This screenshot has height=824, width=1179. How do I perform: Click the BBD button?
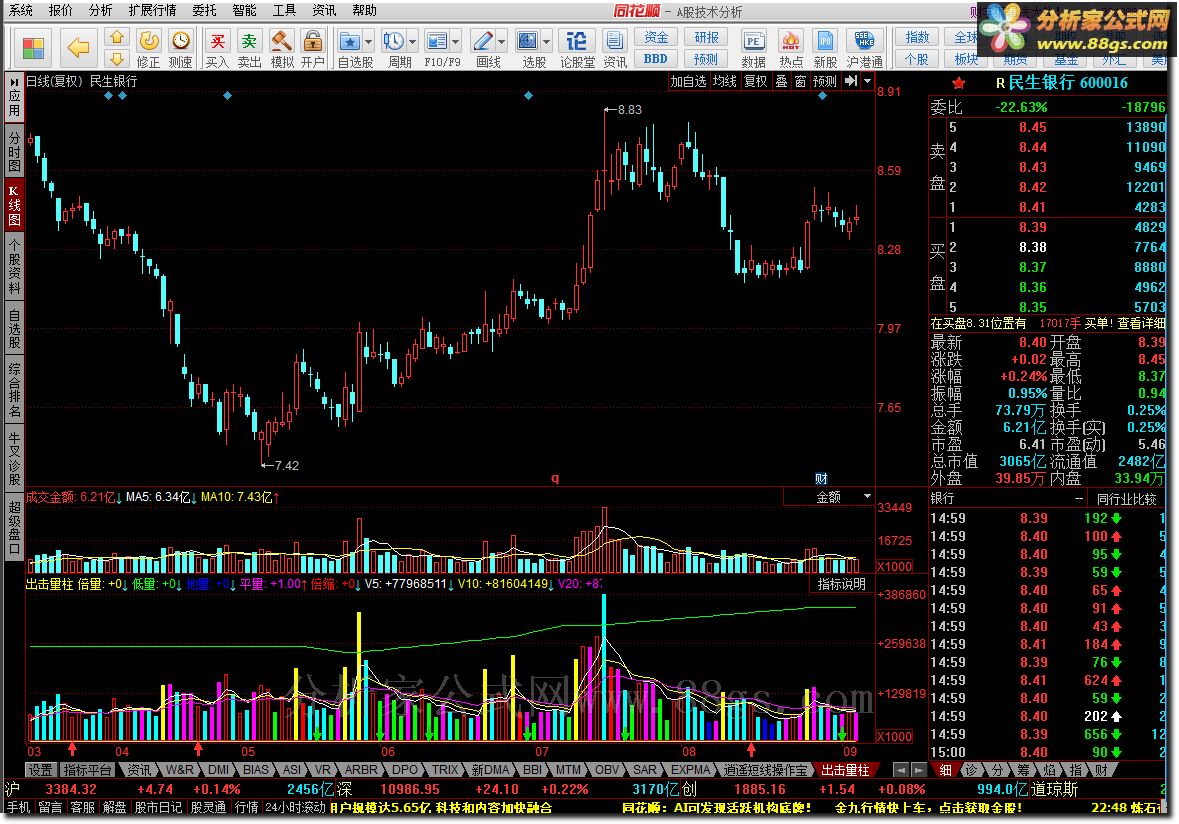coord(656,59)
